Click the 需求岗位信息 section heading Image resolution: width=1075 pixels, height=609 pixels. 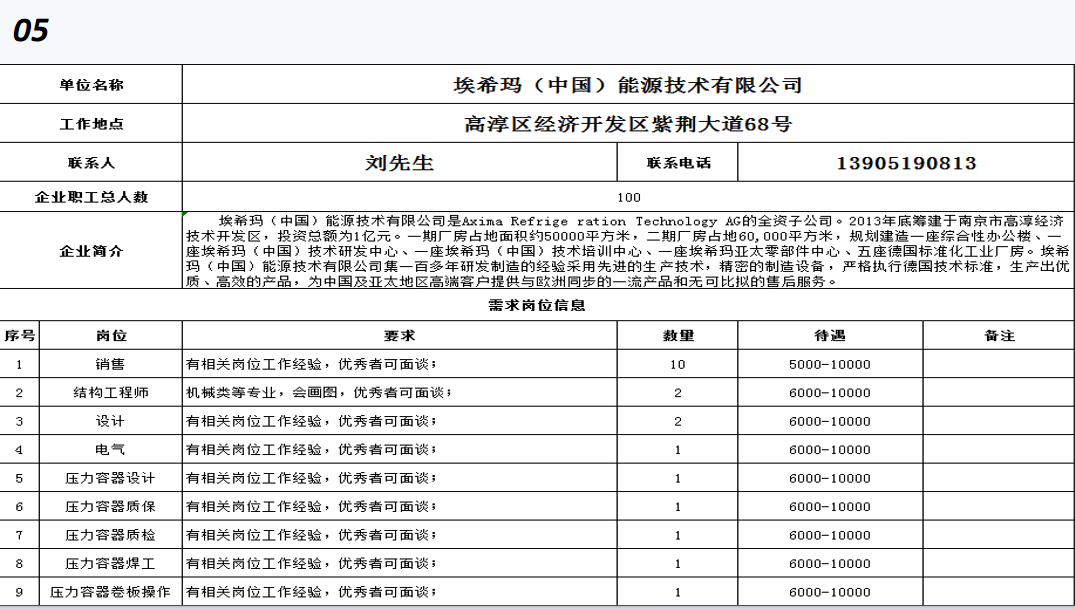537,305
